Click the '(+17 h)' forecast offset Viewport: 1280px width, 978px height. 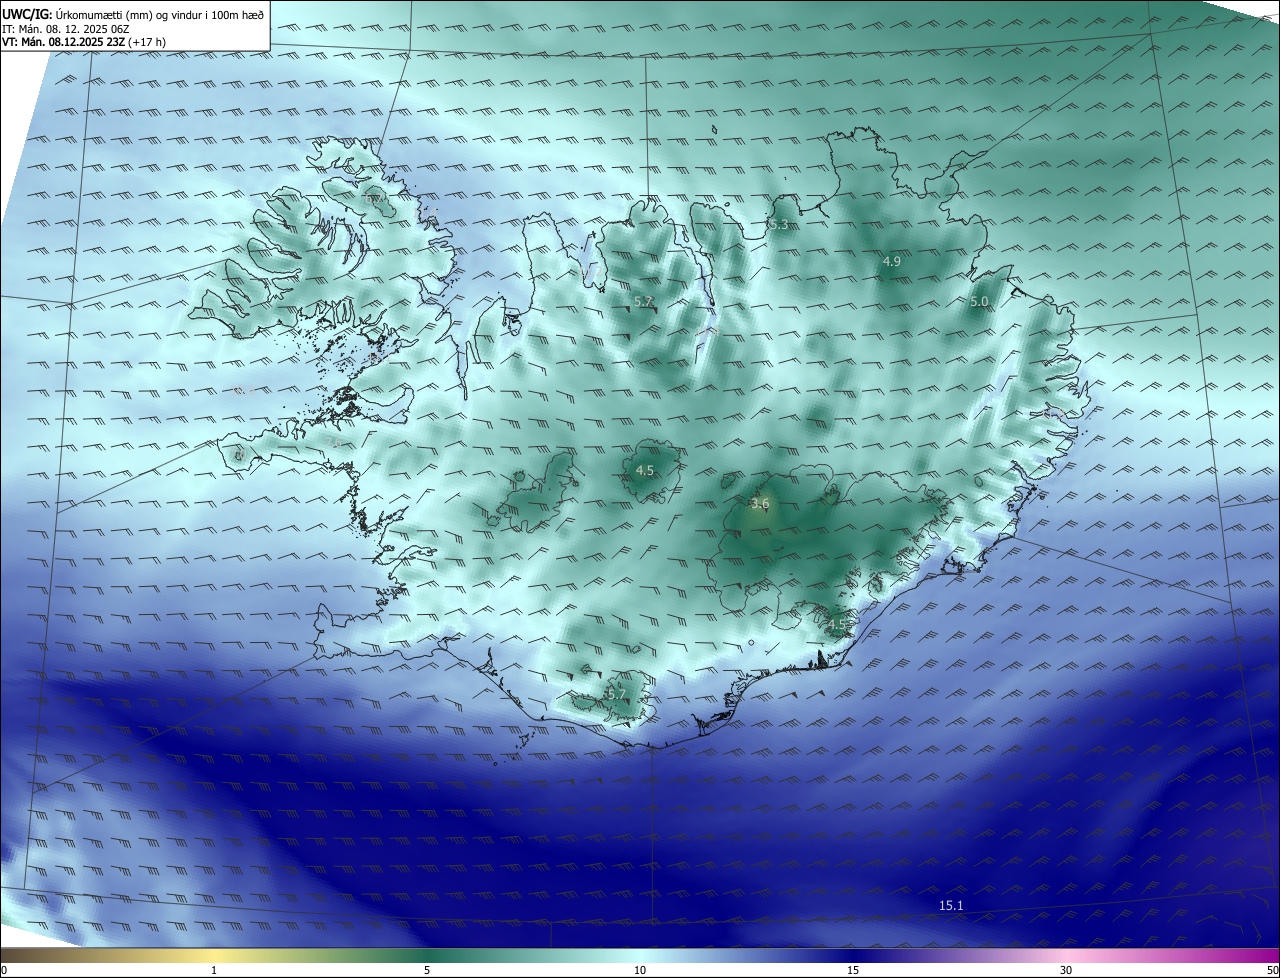(x=147, y=42)
